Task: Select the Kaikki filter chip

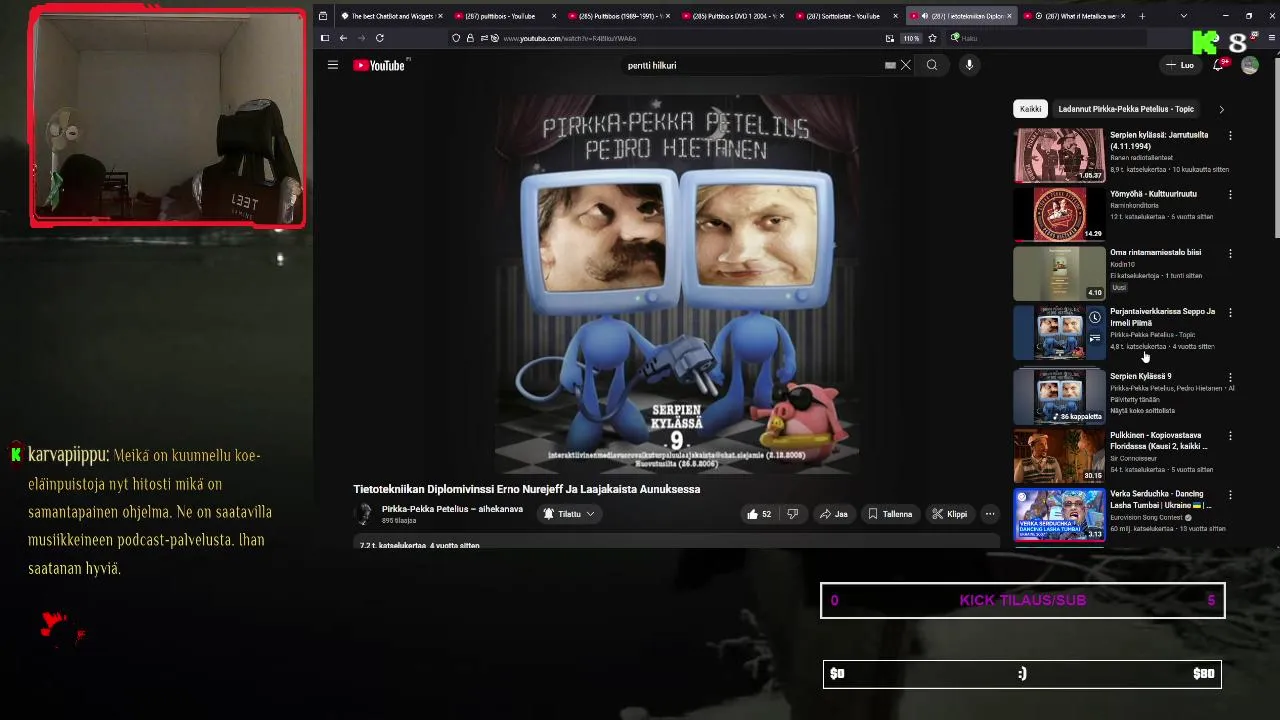Action: point(1031,109)
